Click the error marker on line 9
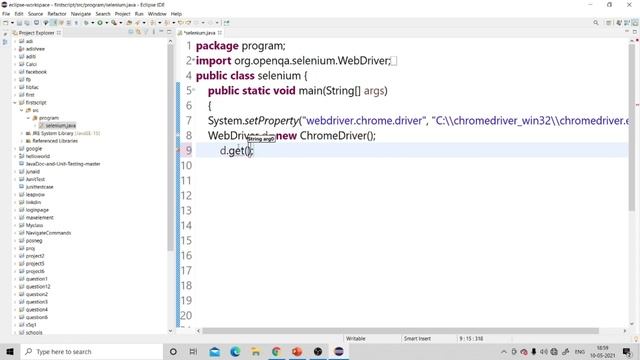This screenshot has width=640, height=360. (x=178, y=151)
